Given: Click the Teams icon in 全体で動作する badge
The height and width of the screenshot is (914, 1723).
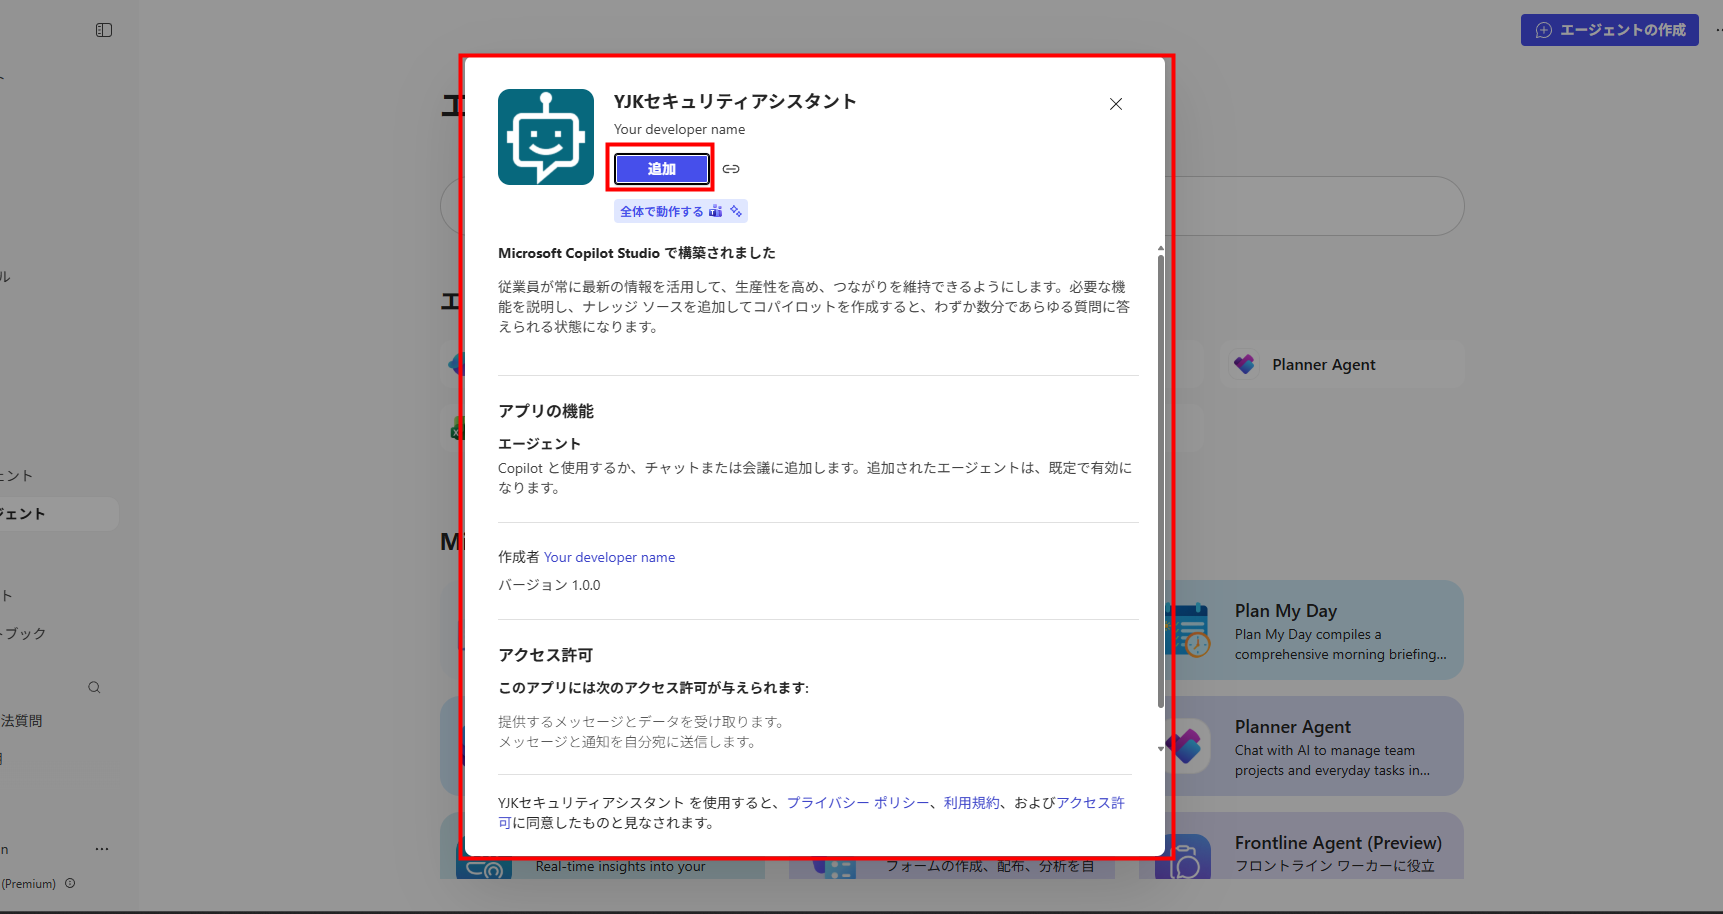Looking at the screenshot, I should point(715,211).
